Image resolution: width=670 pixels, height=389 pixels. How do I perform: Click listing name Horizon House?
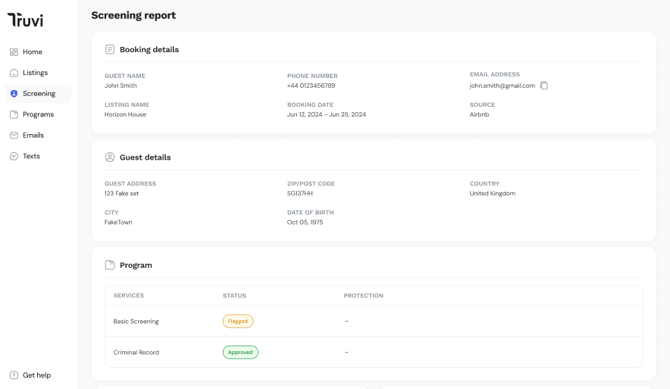click(x=125, y=115)
